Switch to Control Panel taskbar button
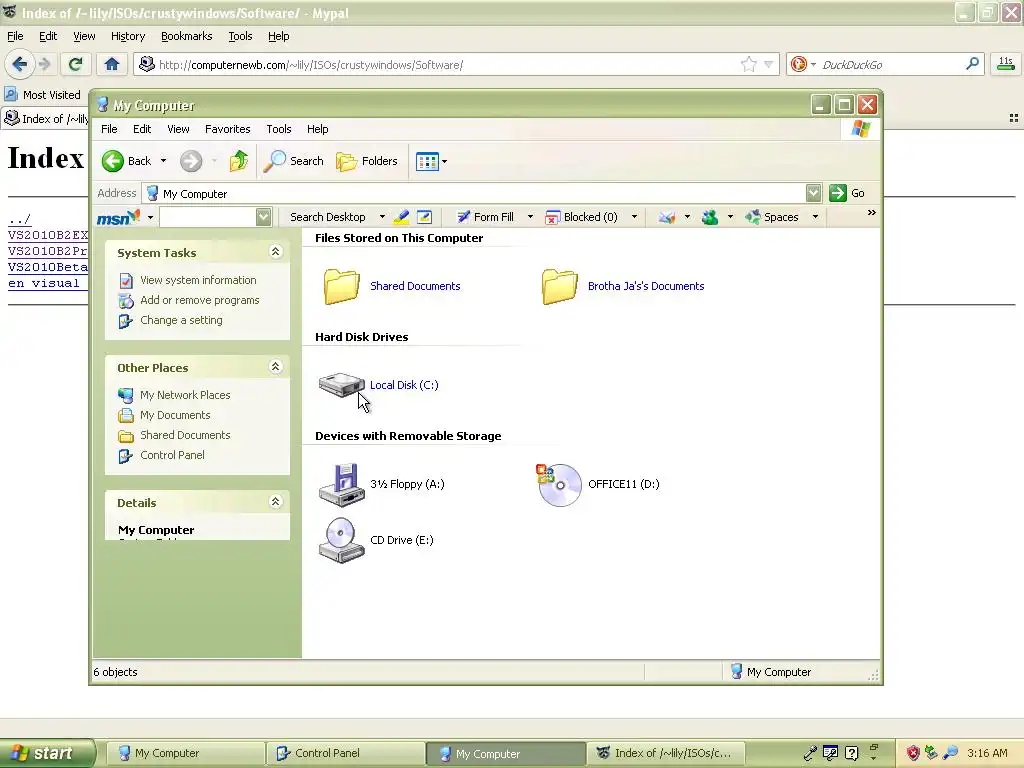The image size is (1024, 768). pyautogui.click(x=345, y=753)
